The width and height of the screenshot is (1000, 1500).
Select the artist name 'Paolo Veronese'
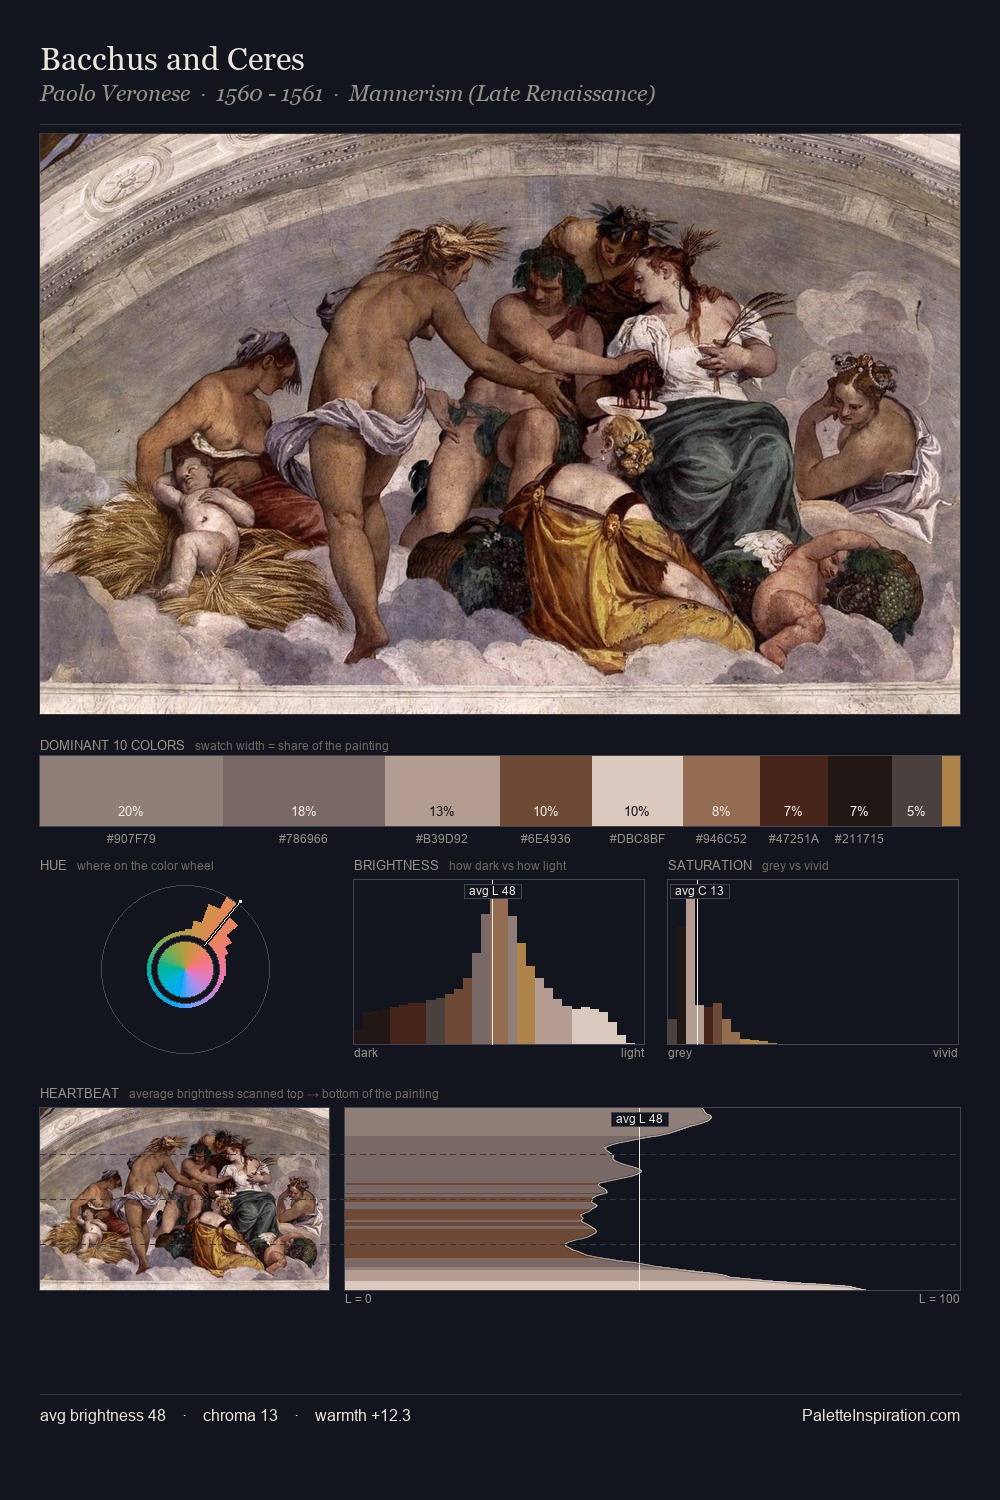click(115, 94)
